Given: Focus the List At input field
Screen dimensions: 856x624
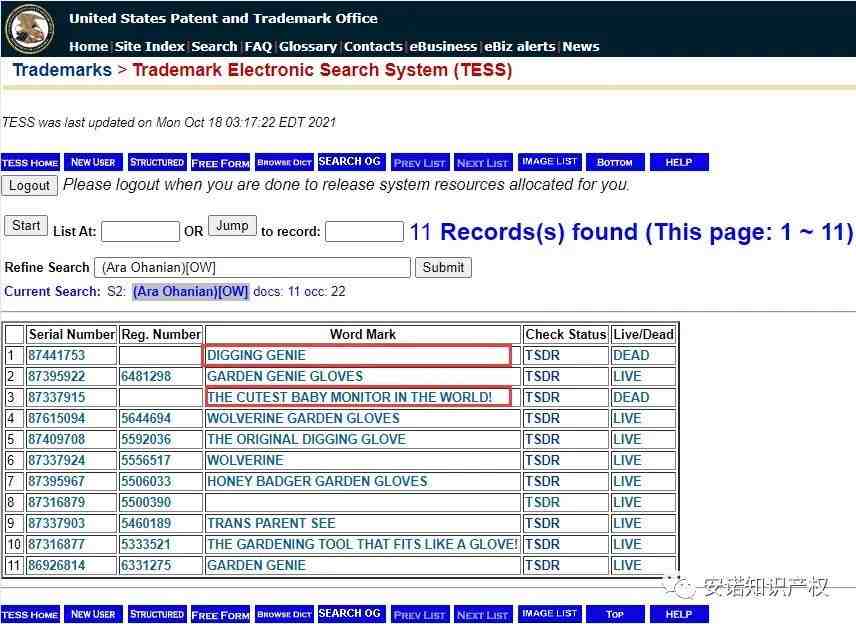Looking at the screenshot, I should click(x=140, y=231).
